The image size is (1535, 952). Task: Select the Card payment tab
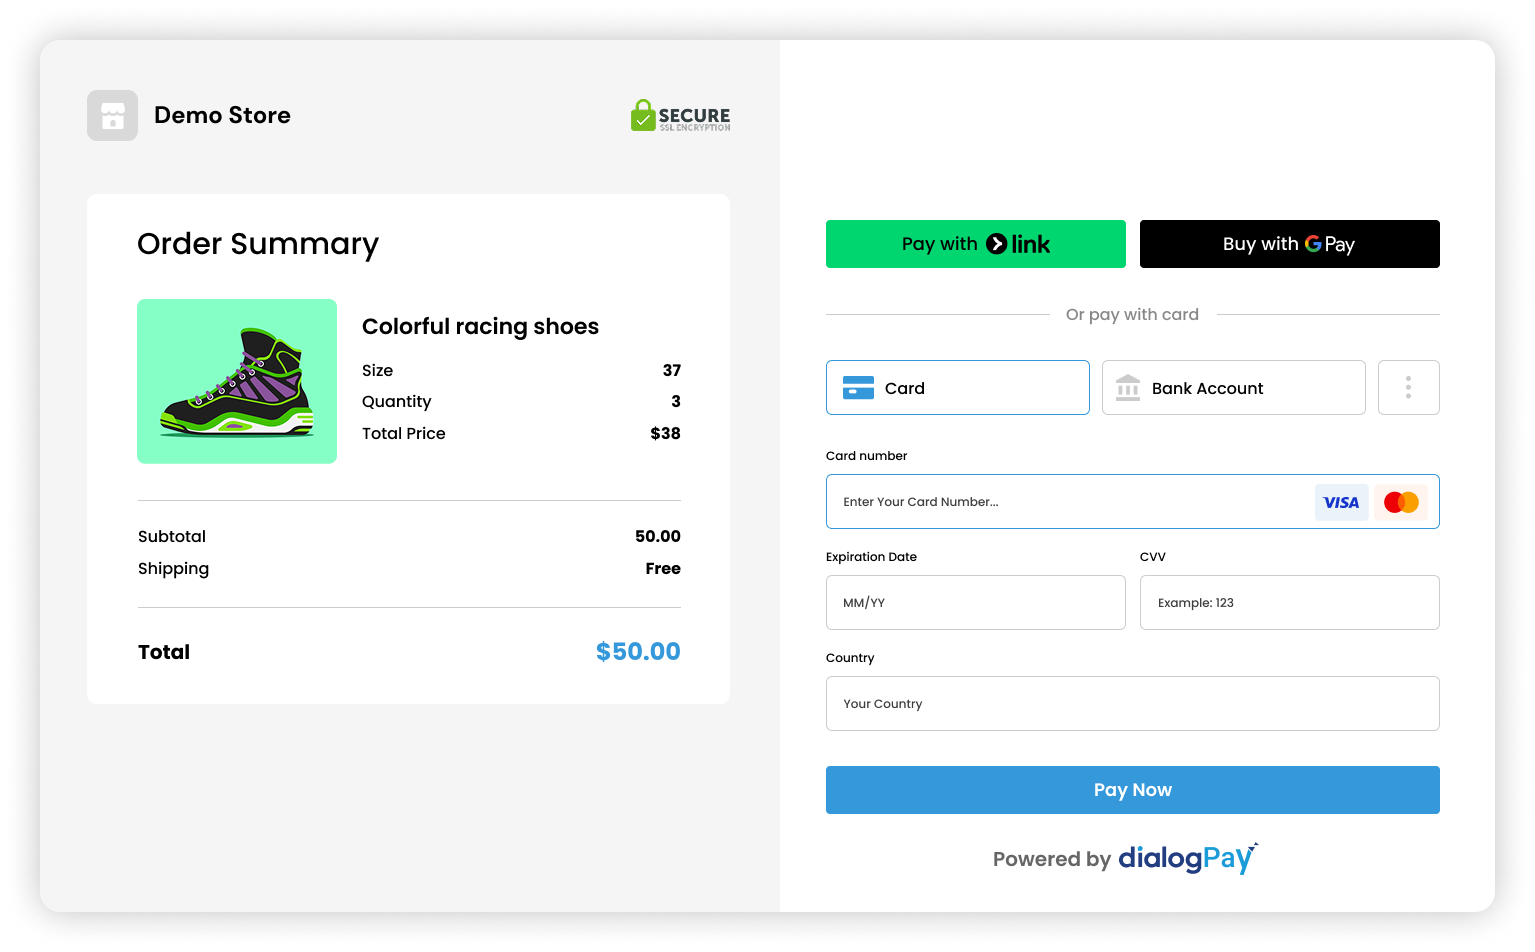pos(958,388)
